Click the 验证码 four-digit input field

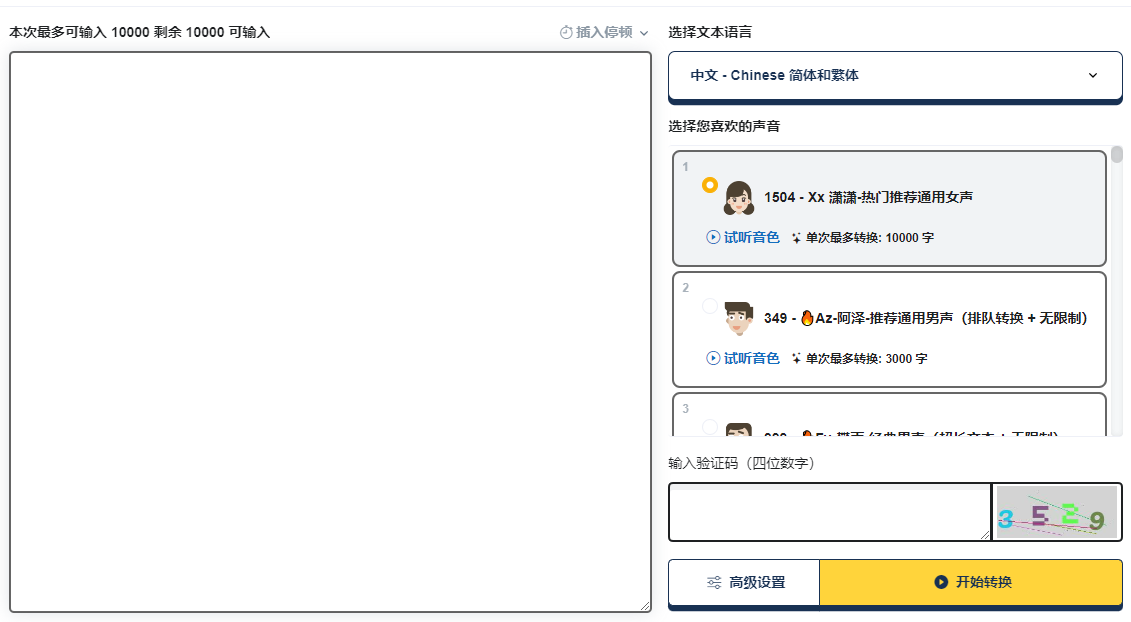tap(828, 511)
